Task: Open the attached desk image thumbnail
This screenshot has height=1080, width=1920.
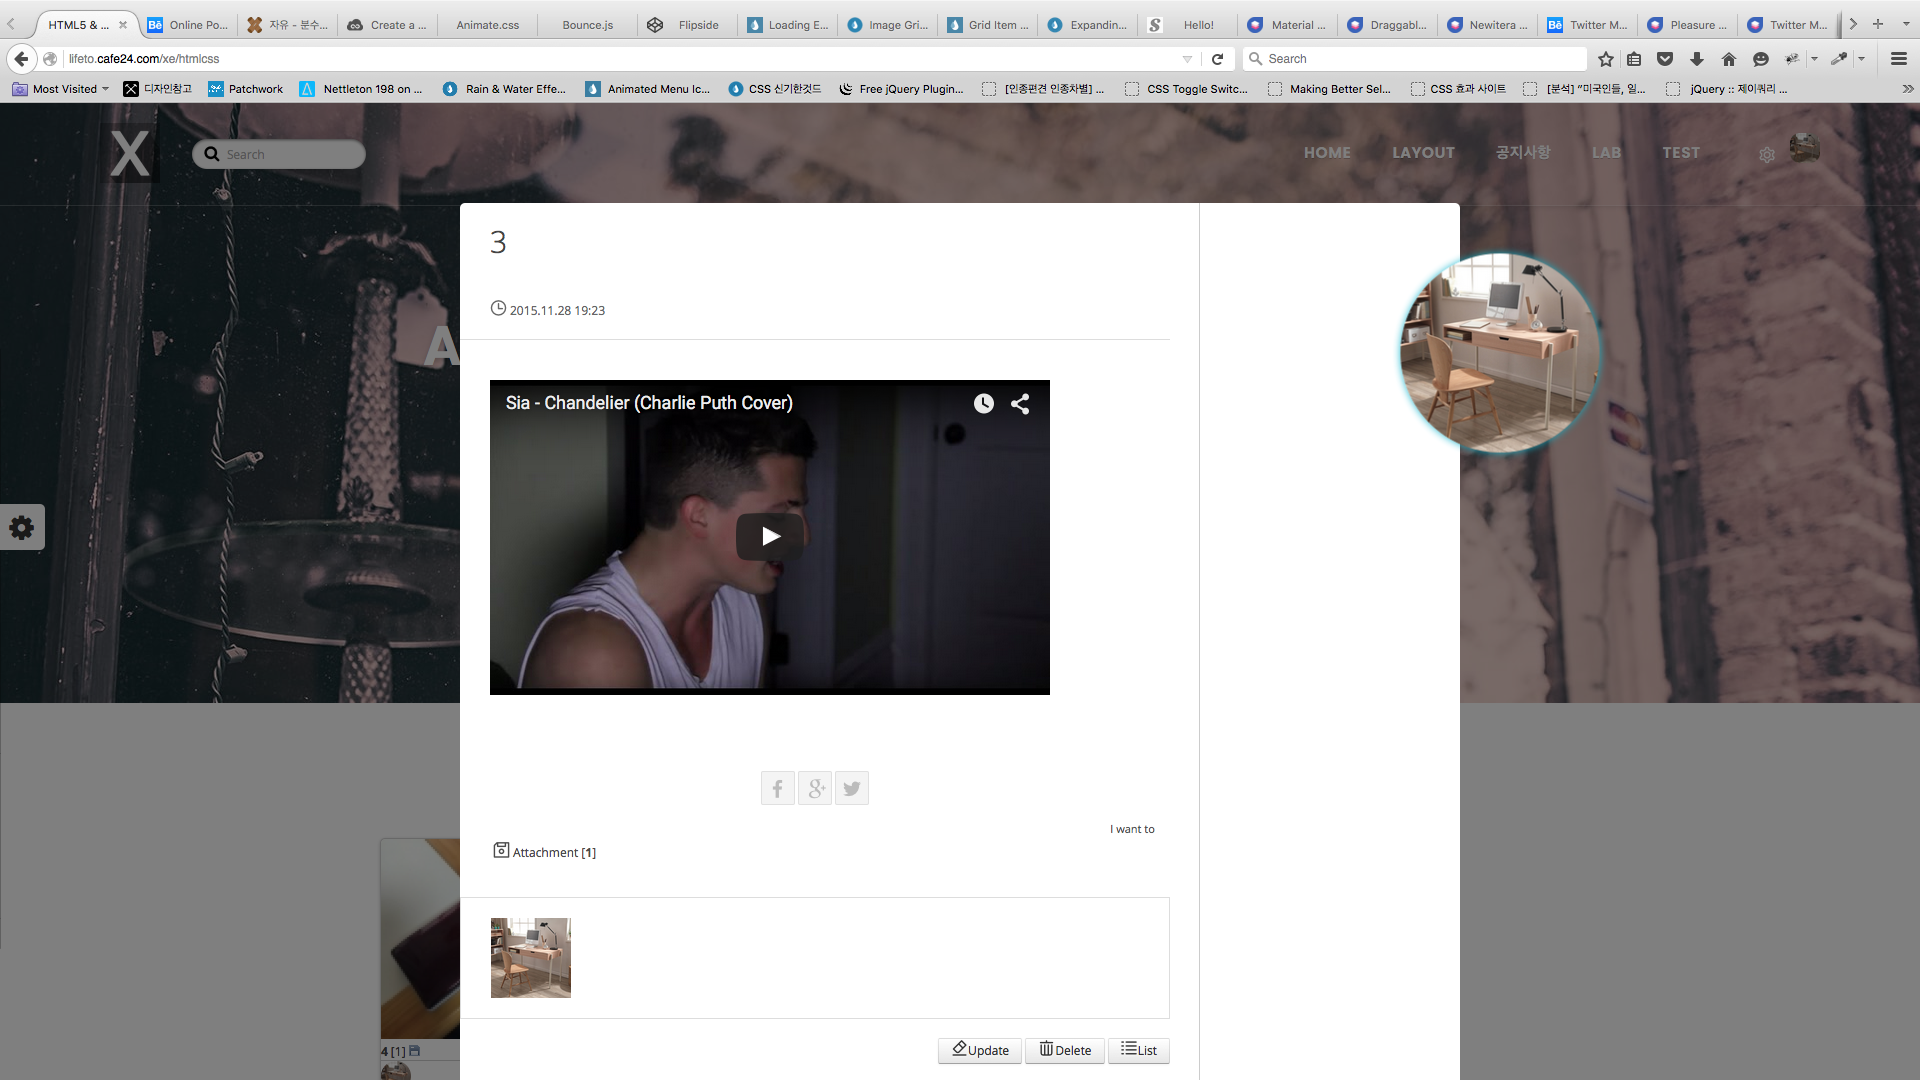Action: [x=531, y=958]
